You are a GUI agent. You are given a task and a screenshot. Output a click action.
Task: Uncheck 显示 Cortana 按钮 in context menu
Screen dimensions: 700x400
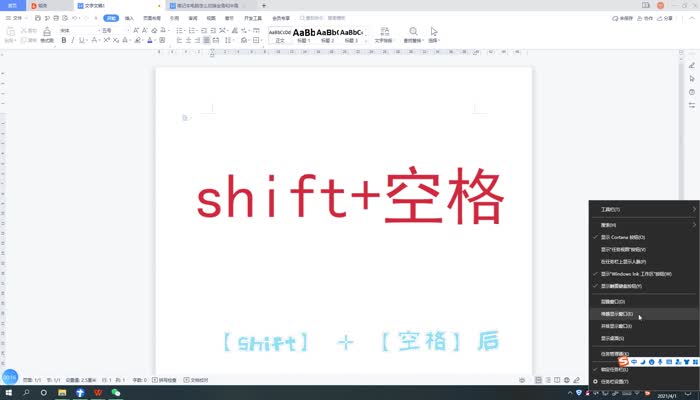click(643, 238)
